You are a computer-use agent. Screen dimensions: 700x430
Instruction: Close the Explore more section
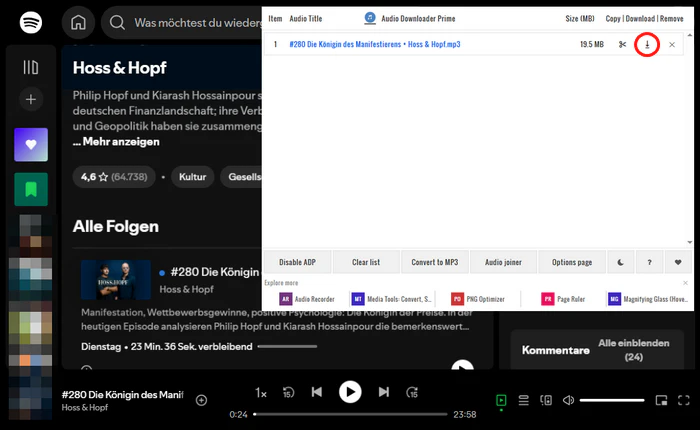click(685, 283)
